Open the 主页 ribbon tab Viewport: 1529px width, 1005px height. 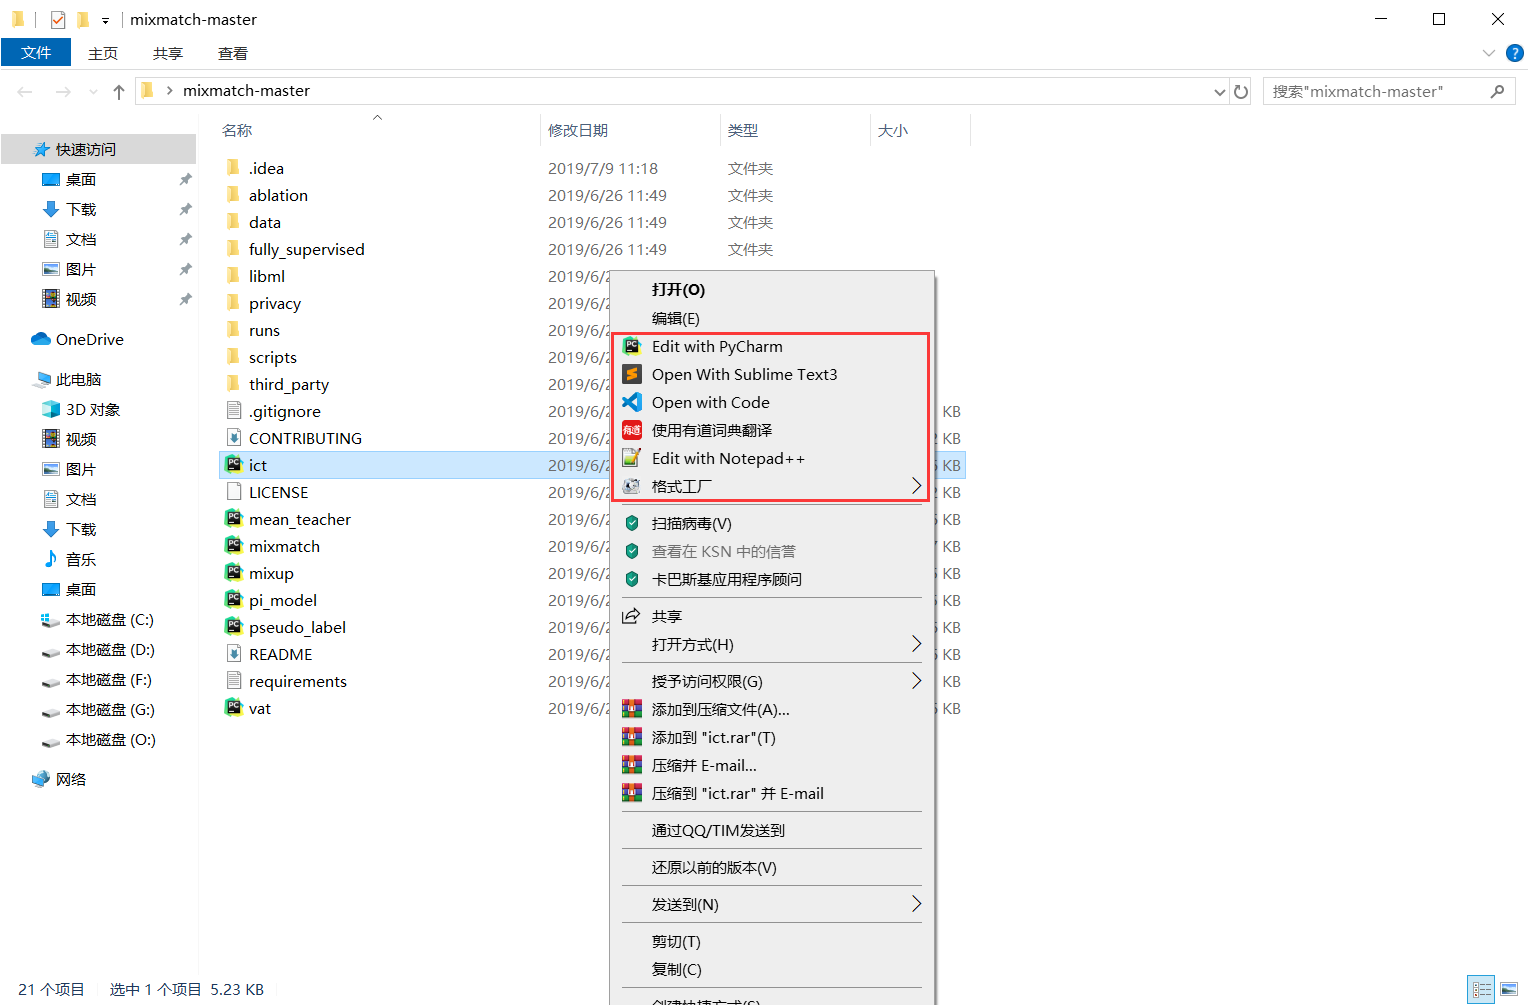[x=103, y=53]
